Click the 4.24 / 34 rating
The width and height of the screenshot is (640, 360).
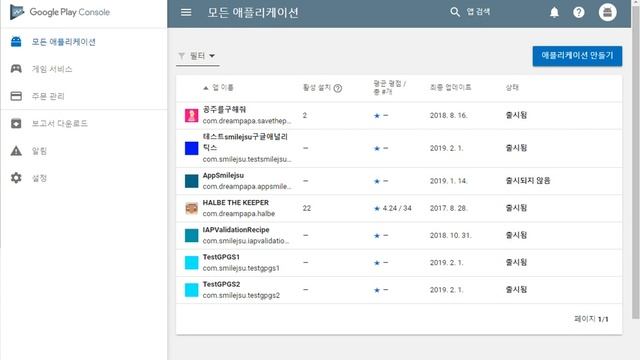tap(397, 208)
